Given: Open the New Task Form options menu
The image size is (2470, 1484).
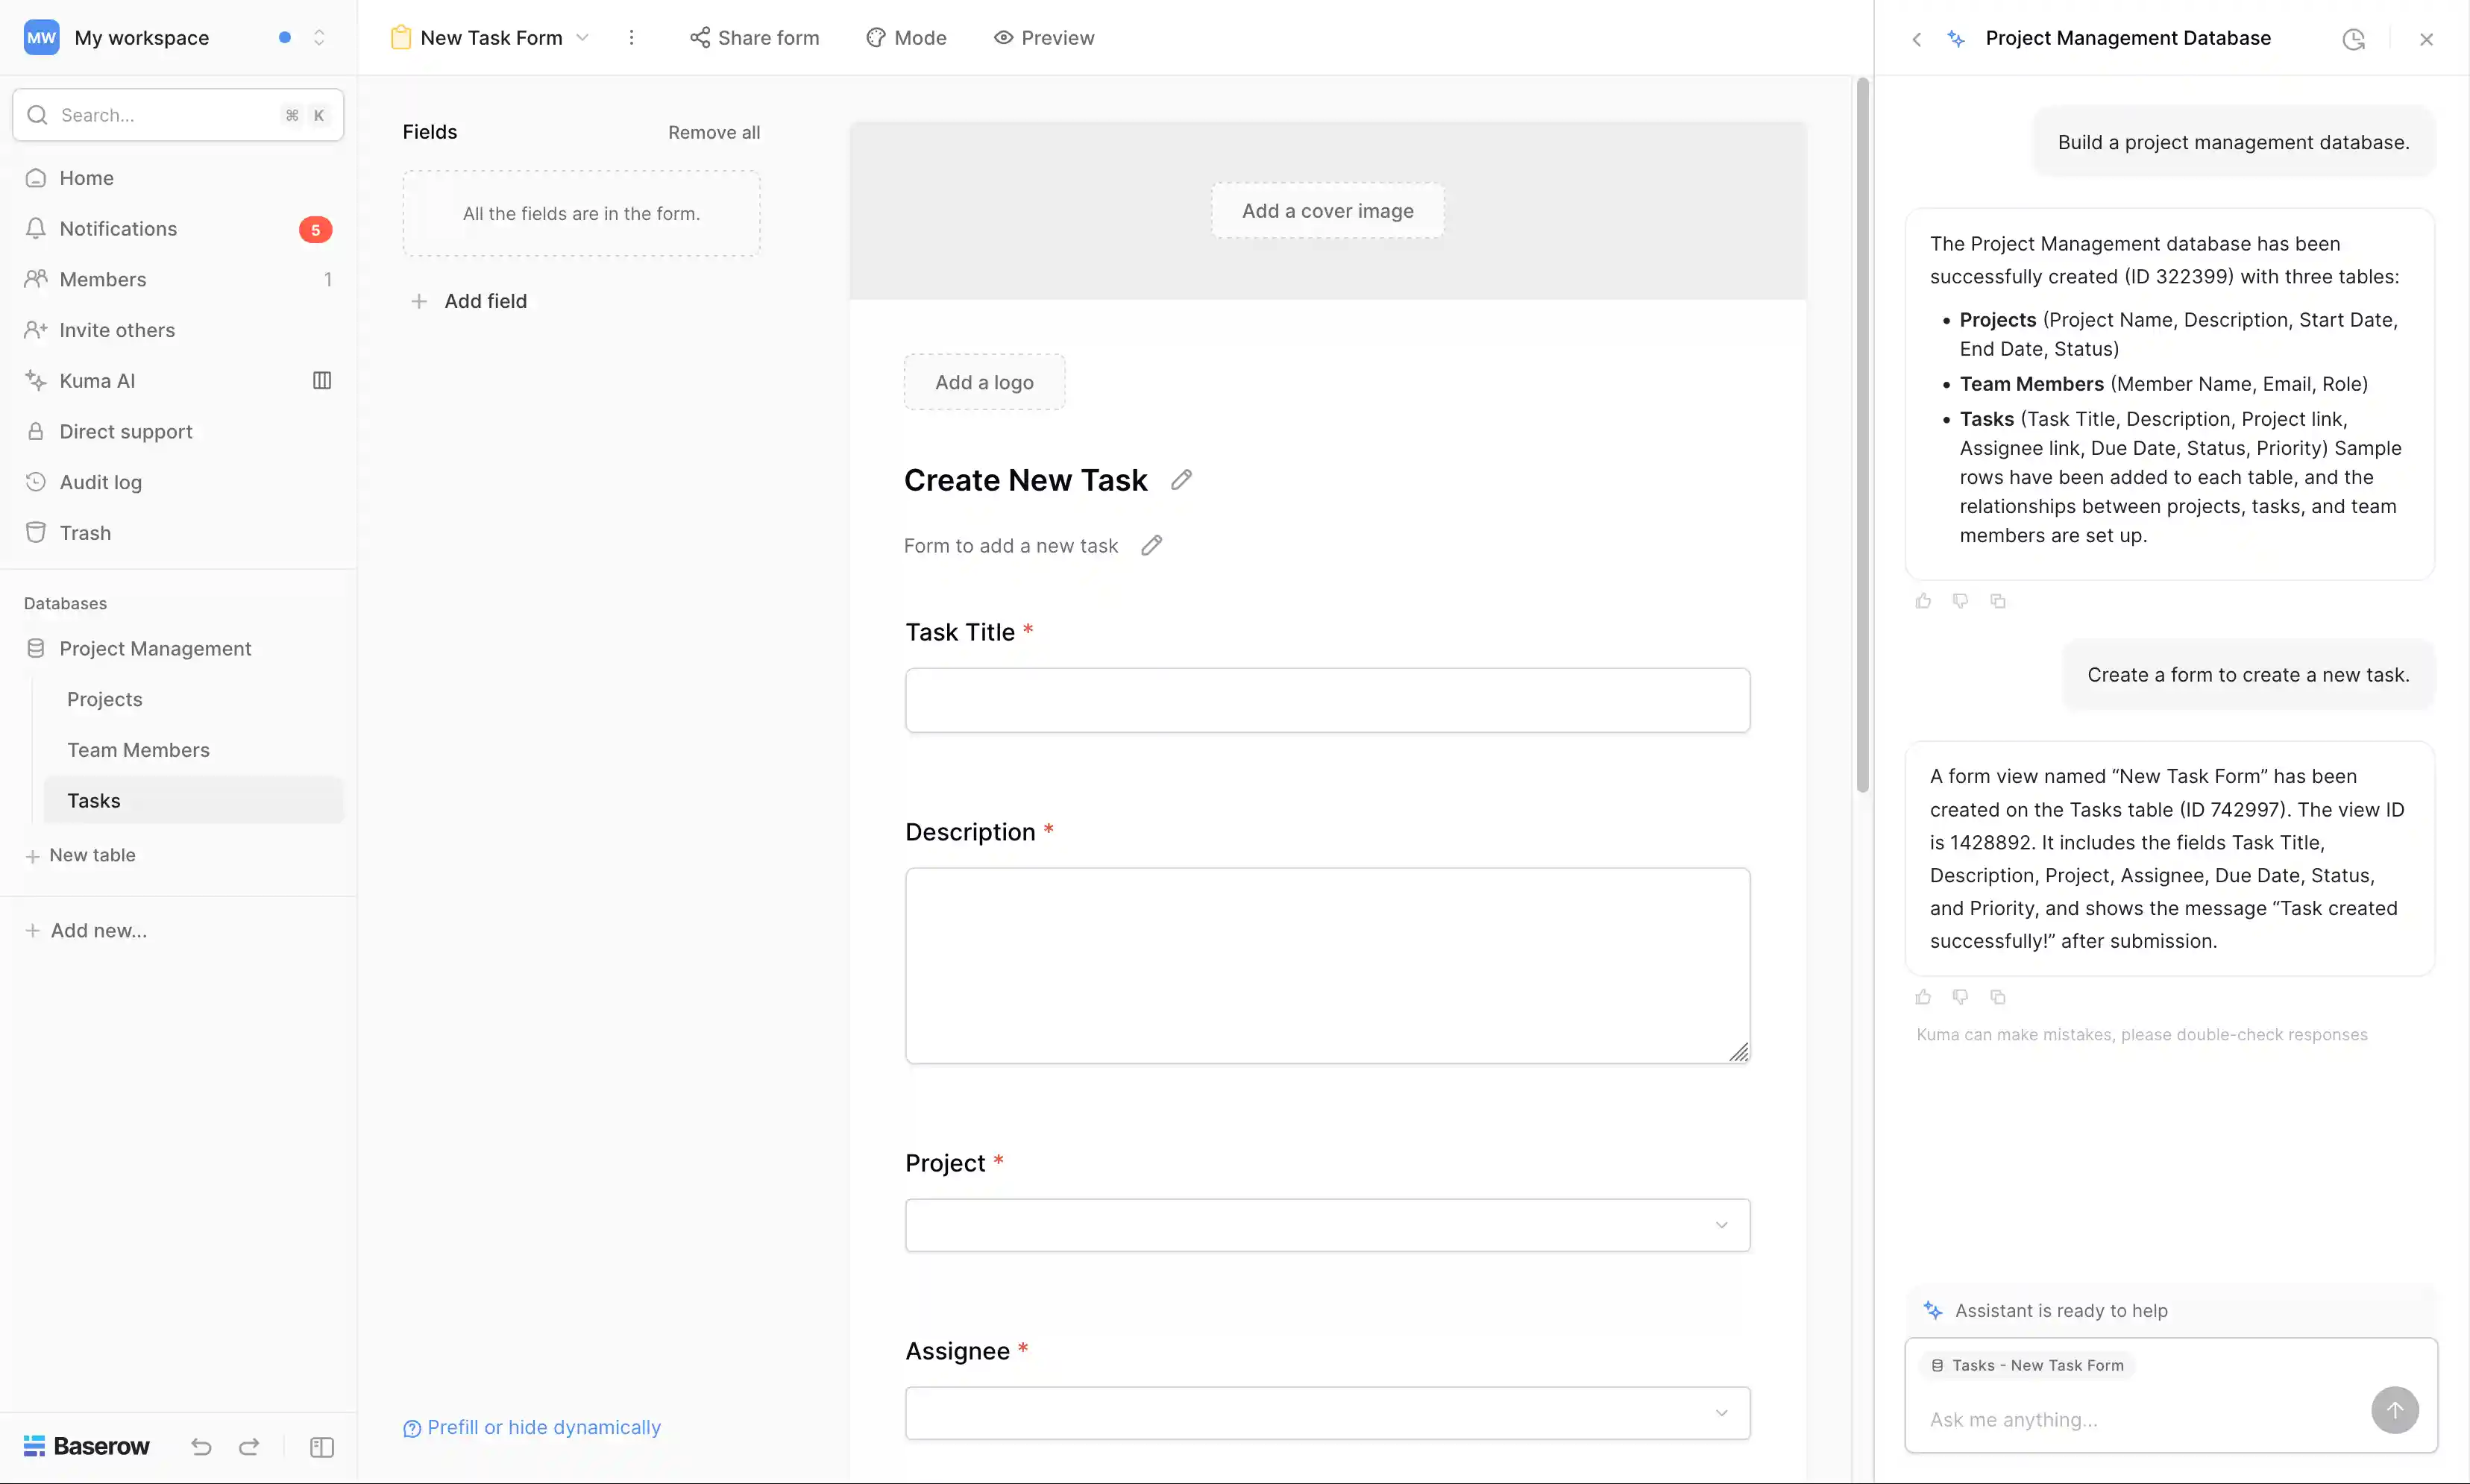Looking at the screenshot, I should pyautogui.click(x=631, y=37).
